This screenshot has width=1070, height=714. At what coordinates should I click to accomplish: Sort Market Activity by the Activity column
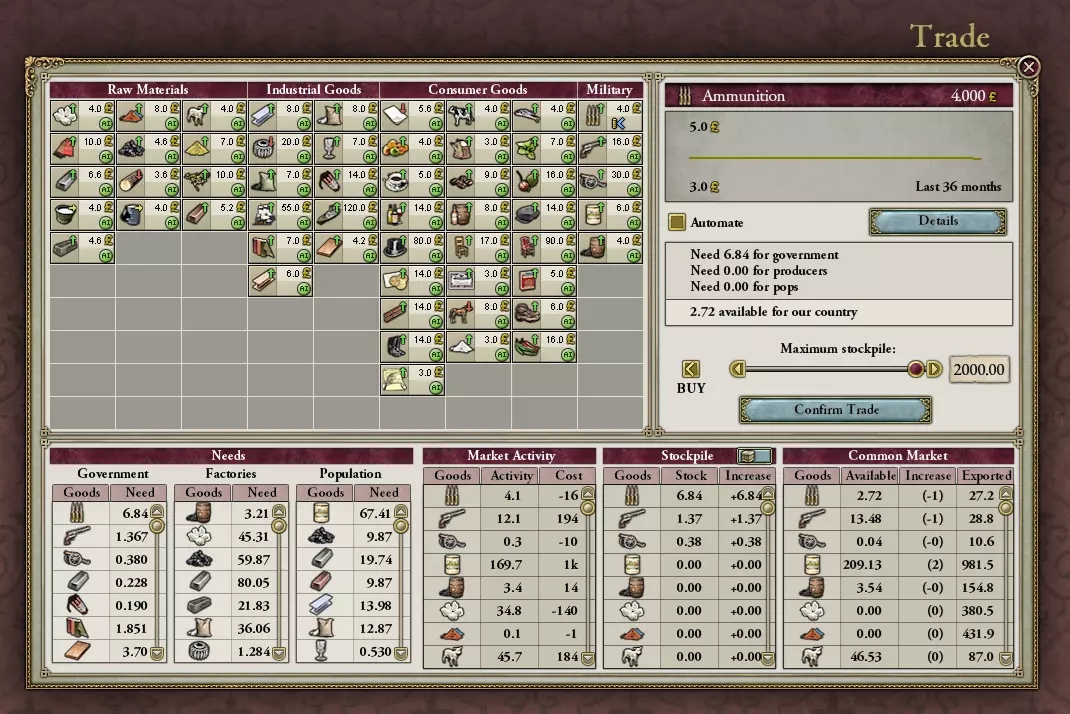tap(512, 475)
